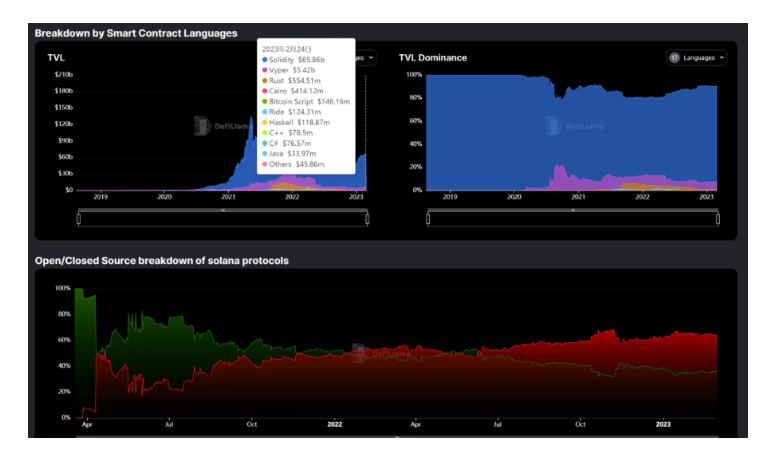
Task: Click "Breakdown by Smart Contract Languages" heading
Action: [136, 33]
